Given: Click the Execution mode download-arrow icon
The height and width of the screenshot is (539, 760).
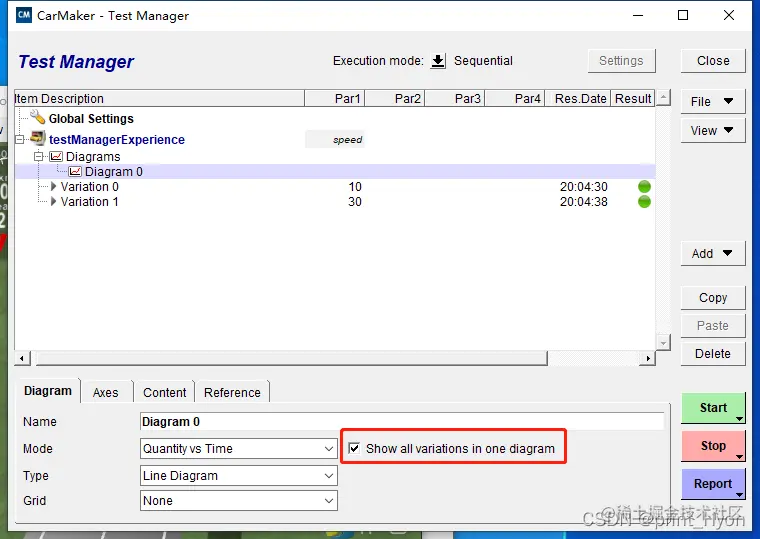Looking at the screenshot, I should tap(438, 61).
